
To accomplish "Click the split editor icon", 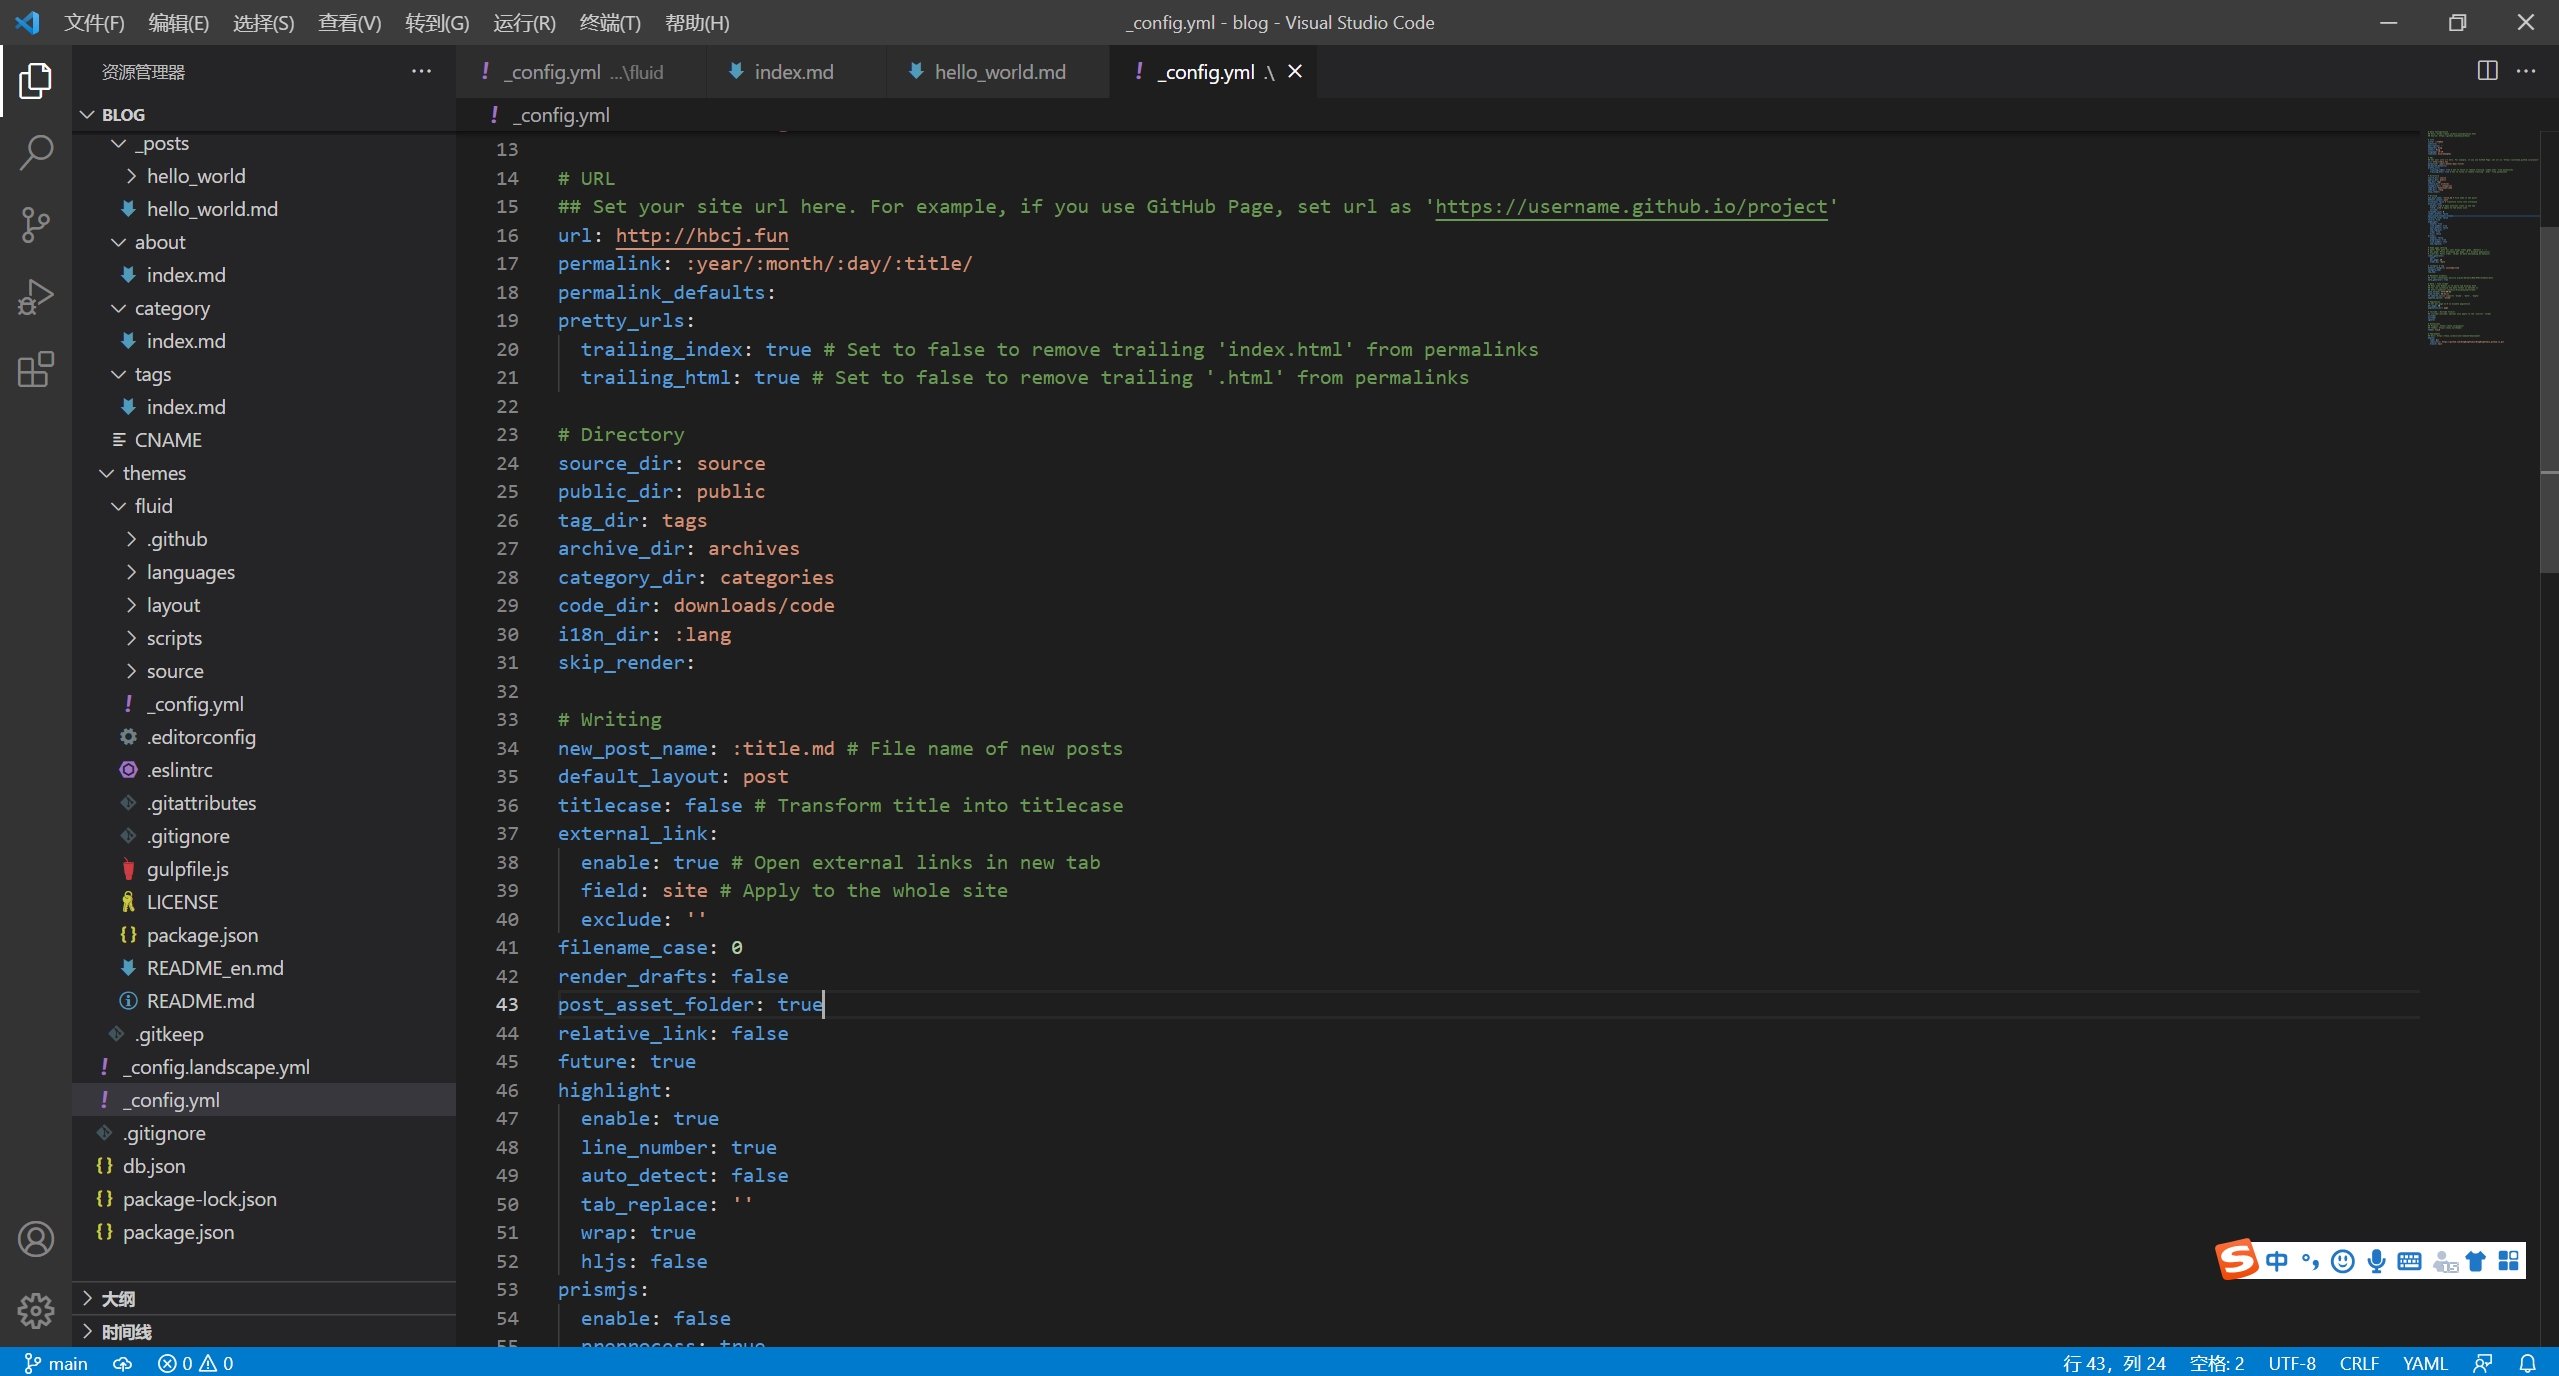I will point(2487,71).
